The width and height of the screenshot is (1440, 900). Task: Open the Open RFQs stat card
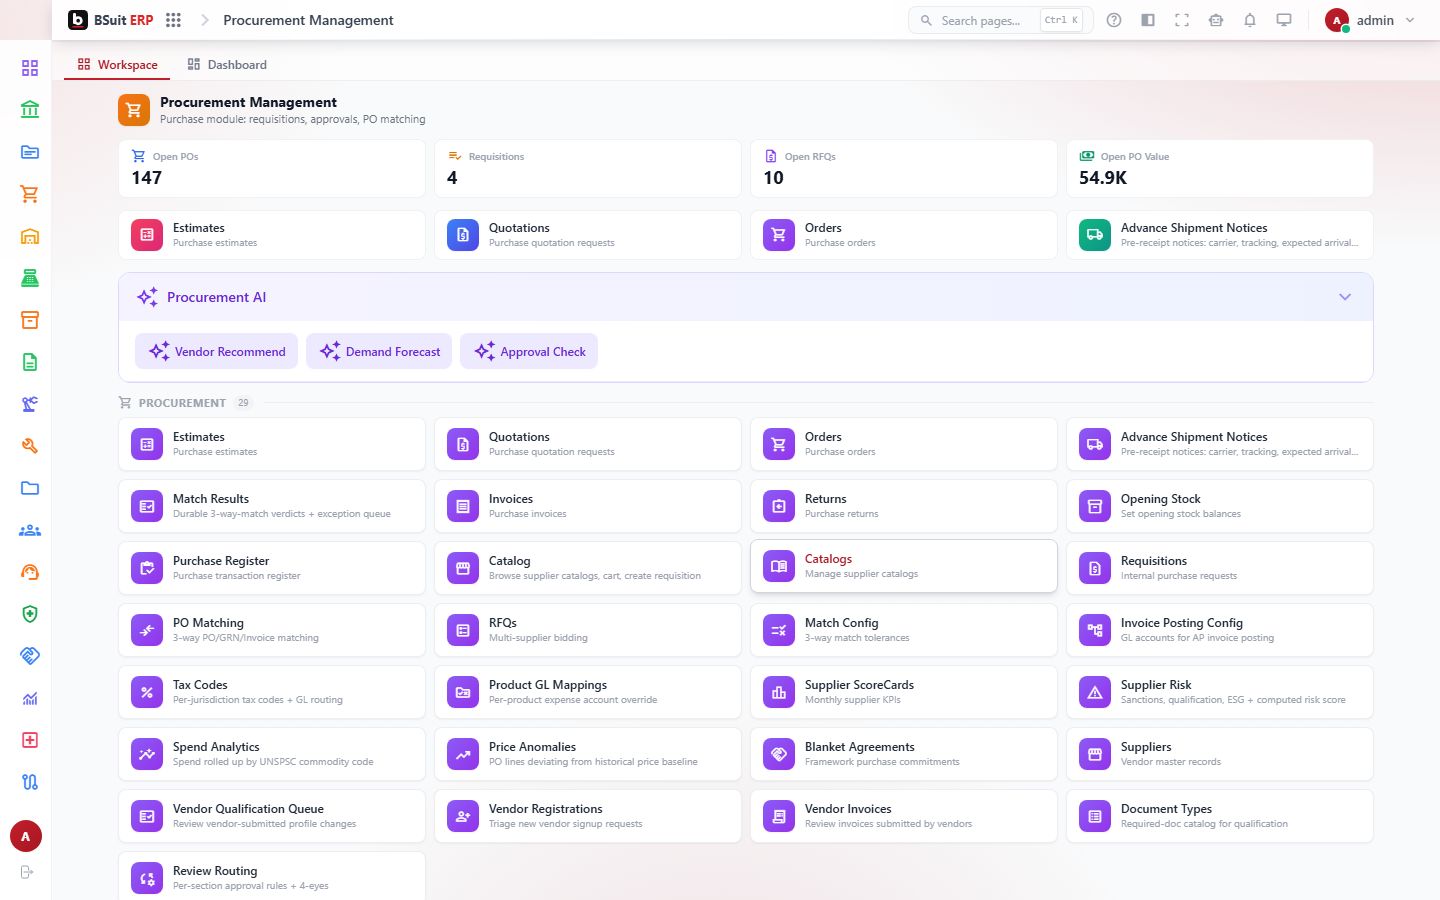pyautogui.click(x=904, y=168)
